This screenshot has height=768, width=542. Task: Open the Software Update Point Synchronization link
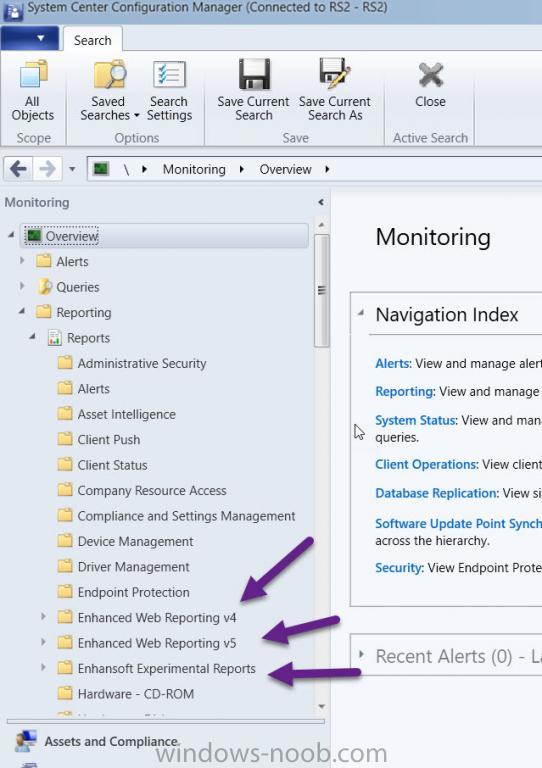[x=458, y=524]
